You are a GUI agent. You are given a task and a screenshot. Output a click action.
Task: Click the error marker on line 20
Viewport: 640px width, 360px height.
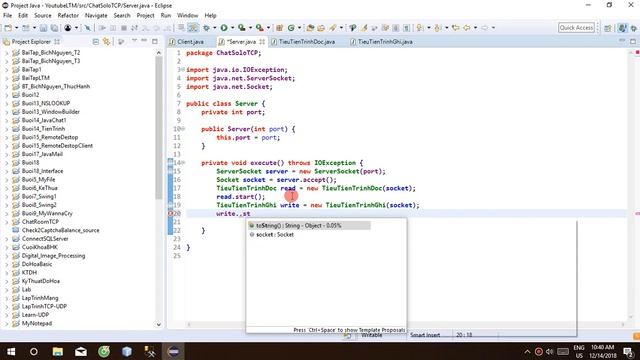tap(170, 213)
